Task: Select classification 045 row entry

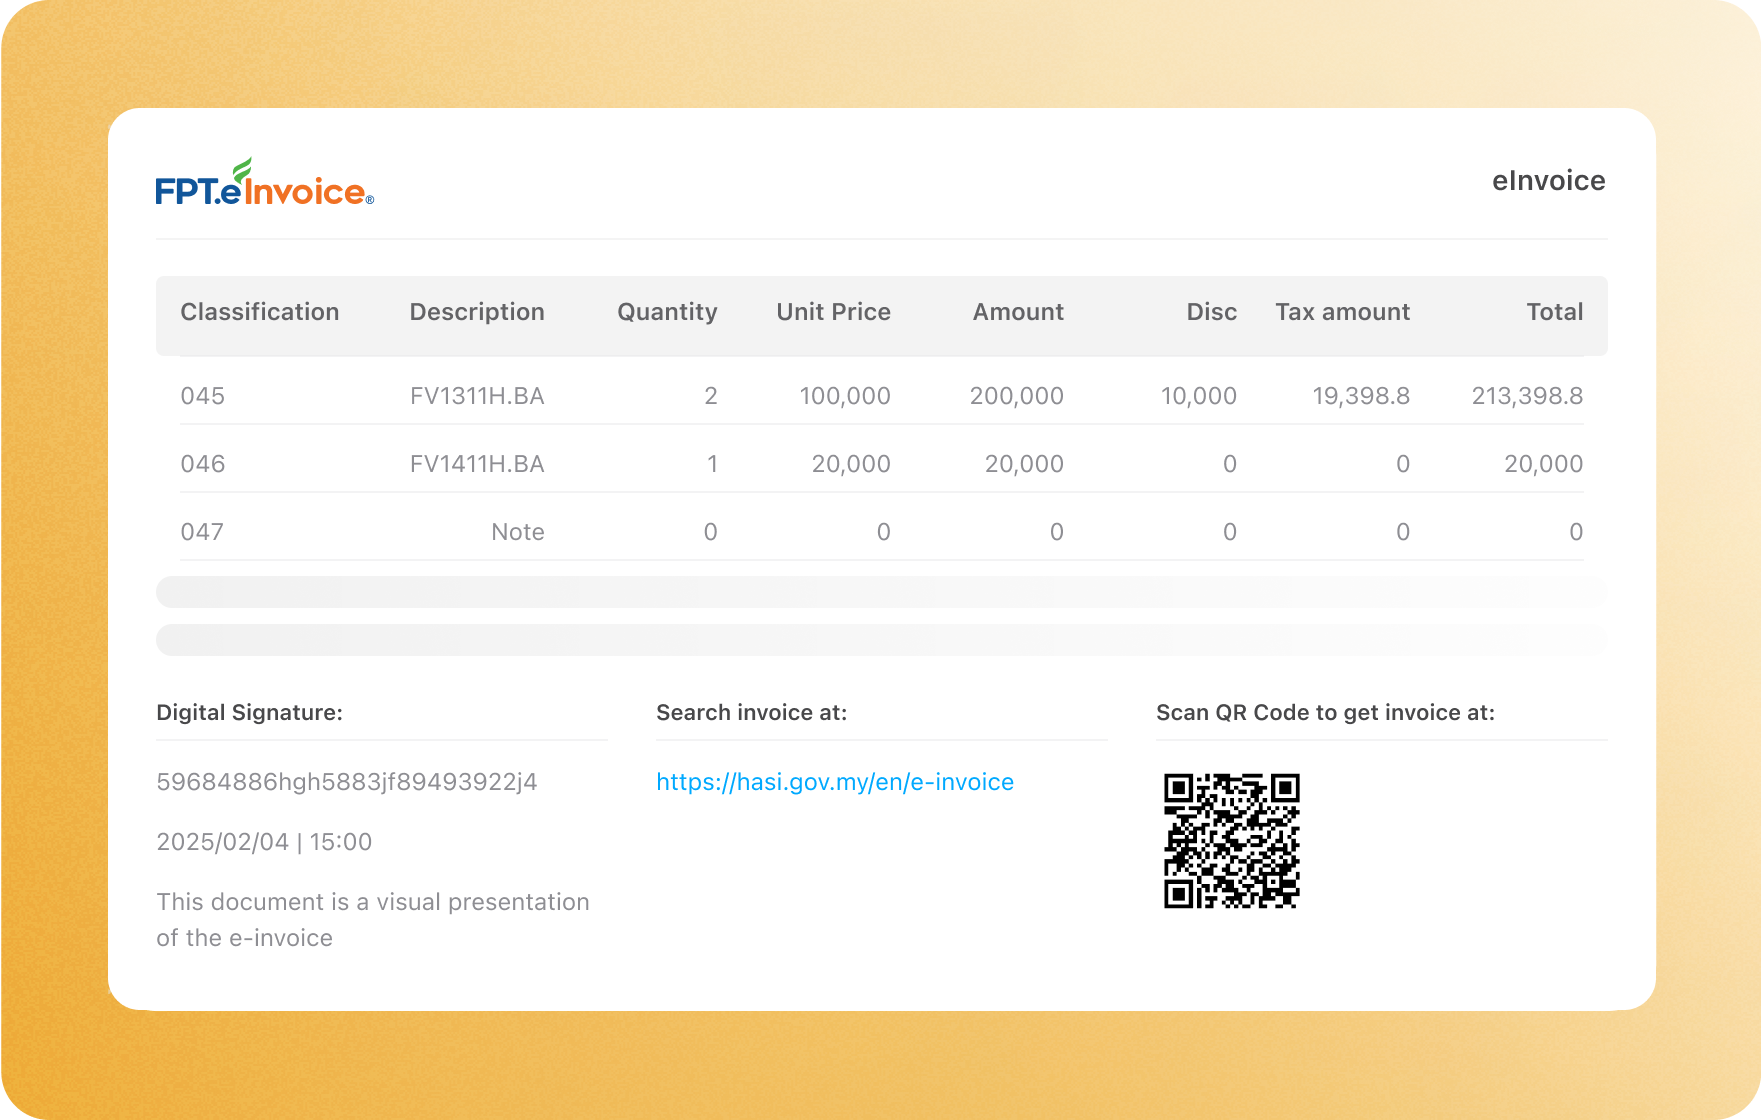Action: tap(202, 396)
